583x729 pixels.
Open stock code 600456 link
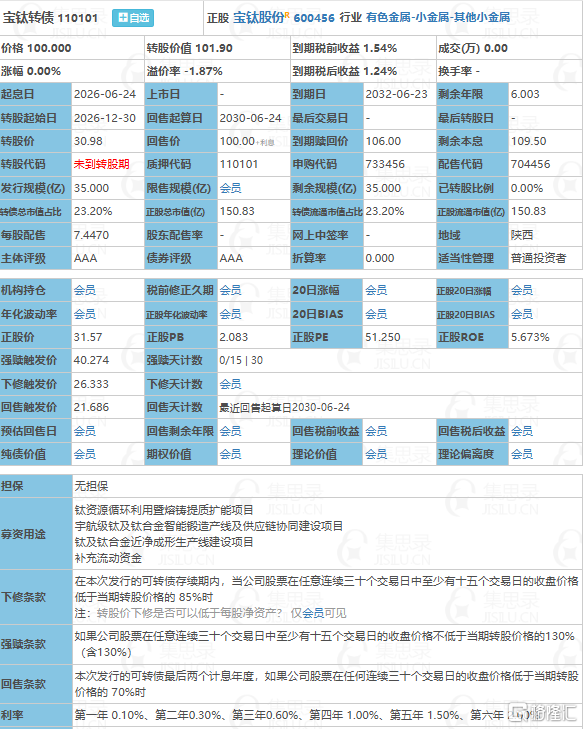coord(314,18)
